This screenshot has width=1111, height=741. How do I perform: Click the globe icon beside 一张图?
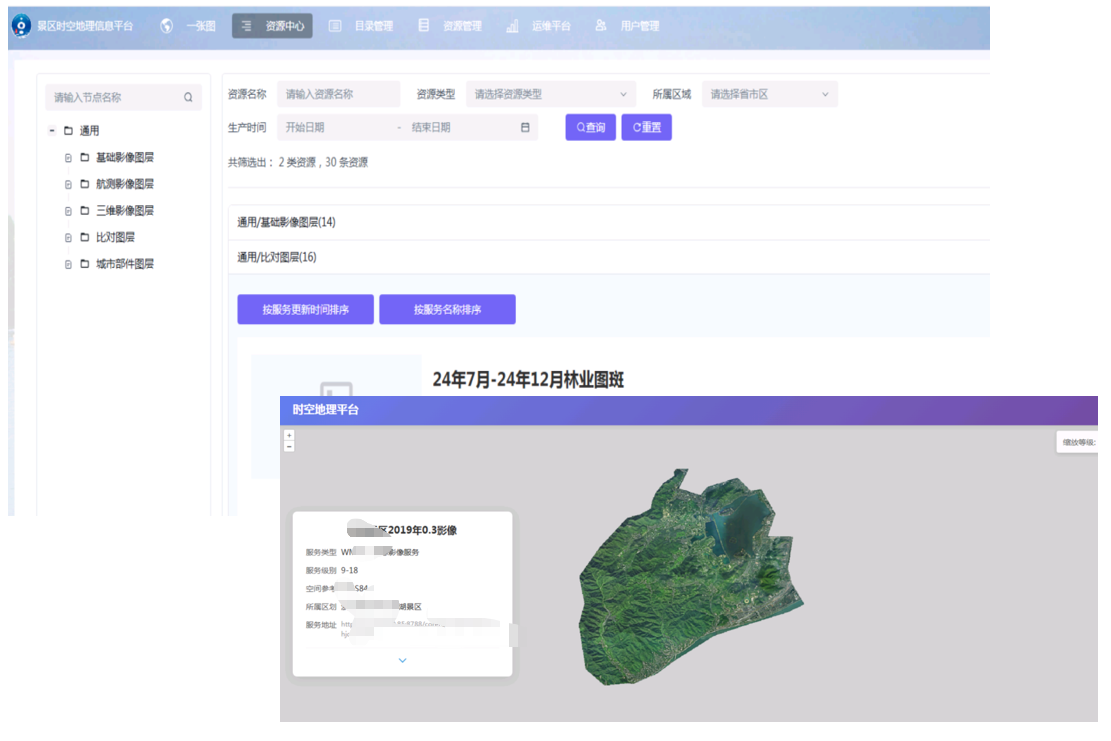[167, 26]
